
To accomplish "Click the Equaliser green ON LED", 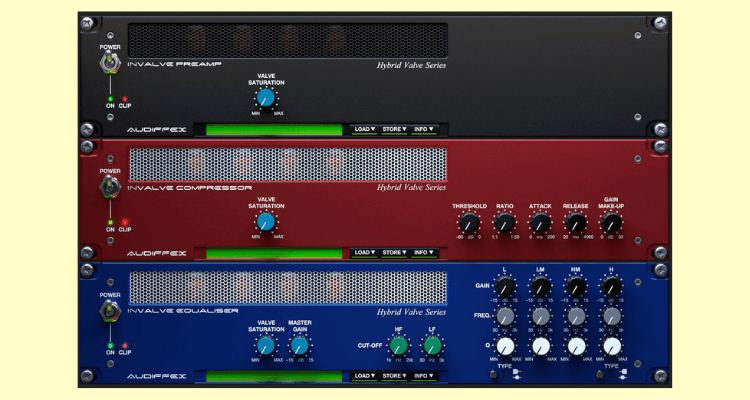I will point(110,345).
